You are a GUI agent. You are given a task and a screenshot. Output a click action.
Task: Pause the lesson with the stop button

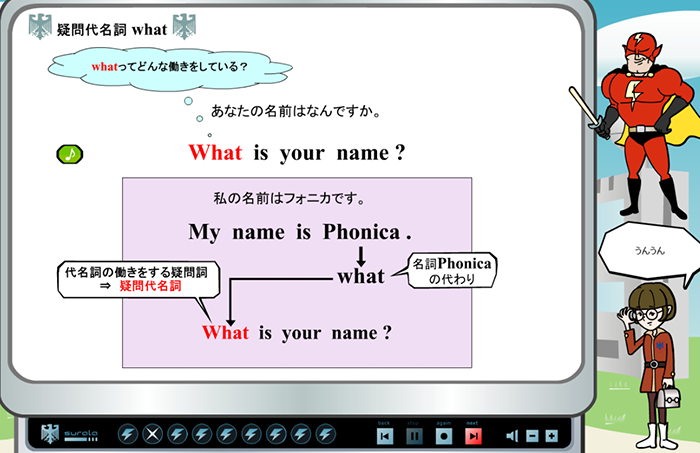[414, 436]
